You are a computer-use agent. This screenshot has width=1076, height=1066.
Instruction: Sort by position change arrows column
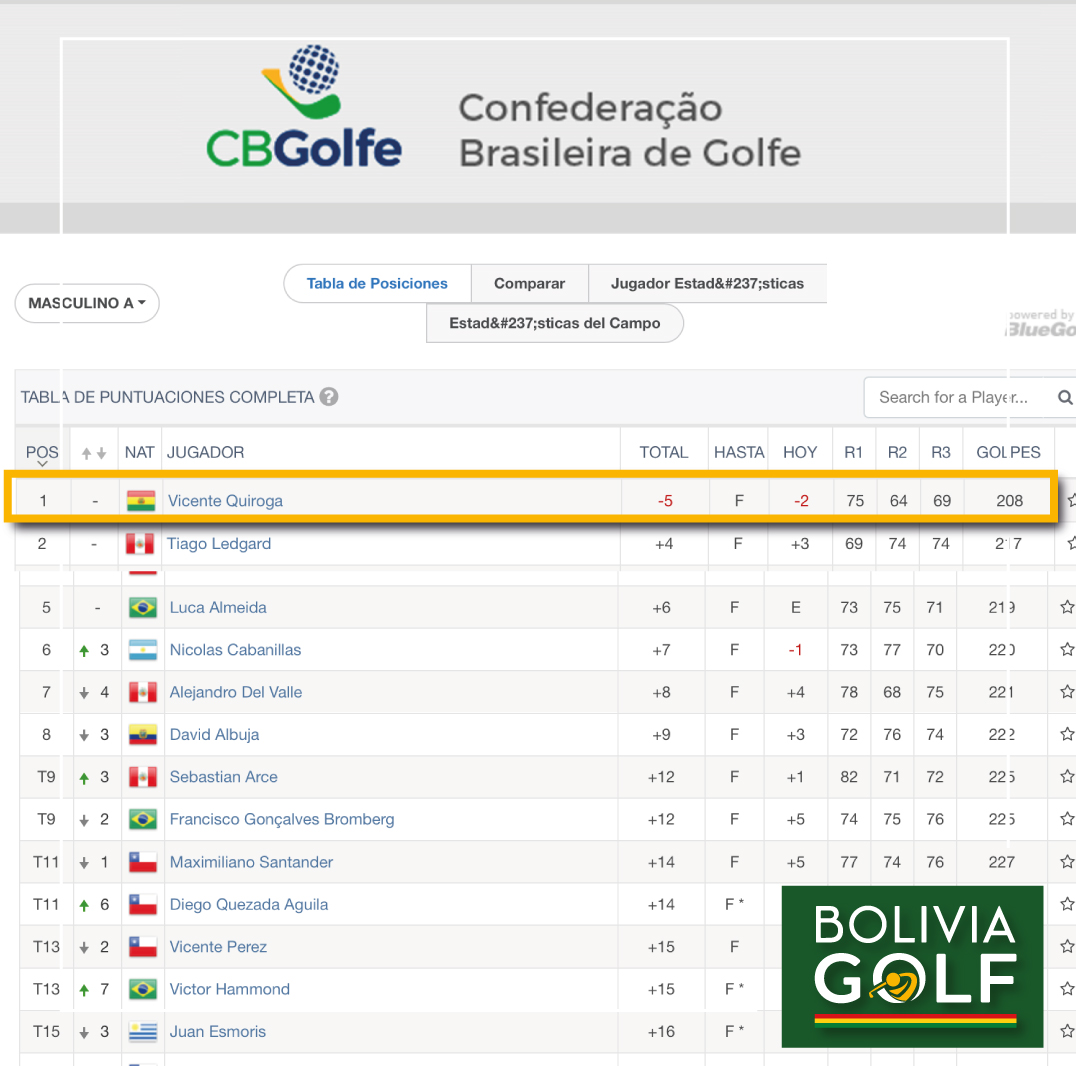(x=94, y=453)
